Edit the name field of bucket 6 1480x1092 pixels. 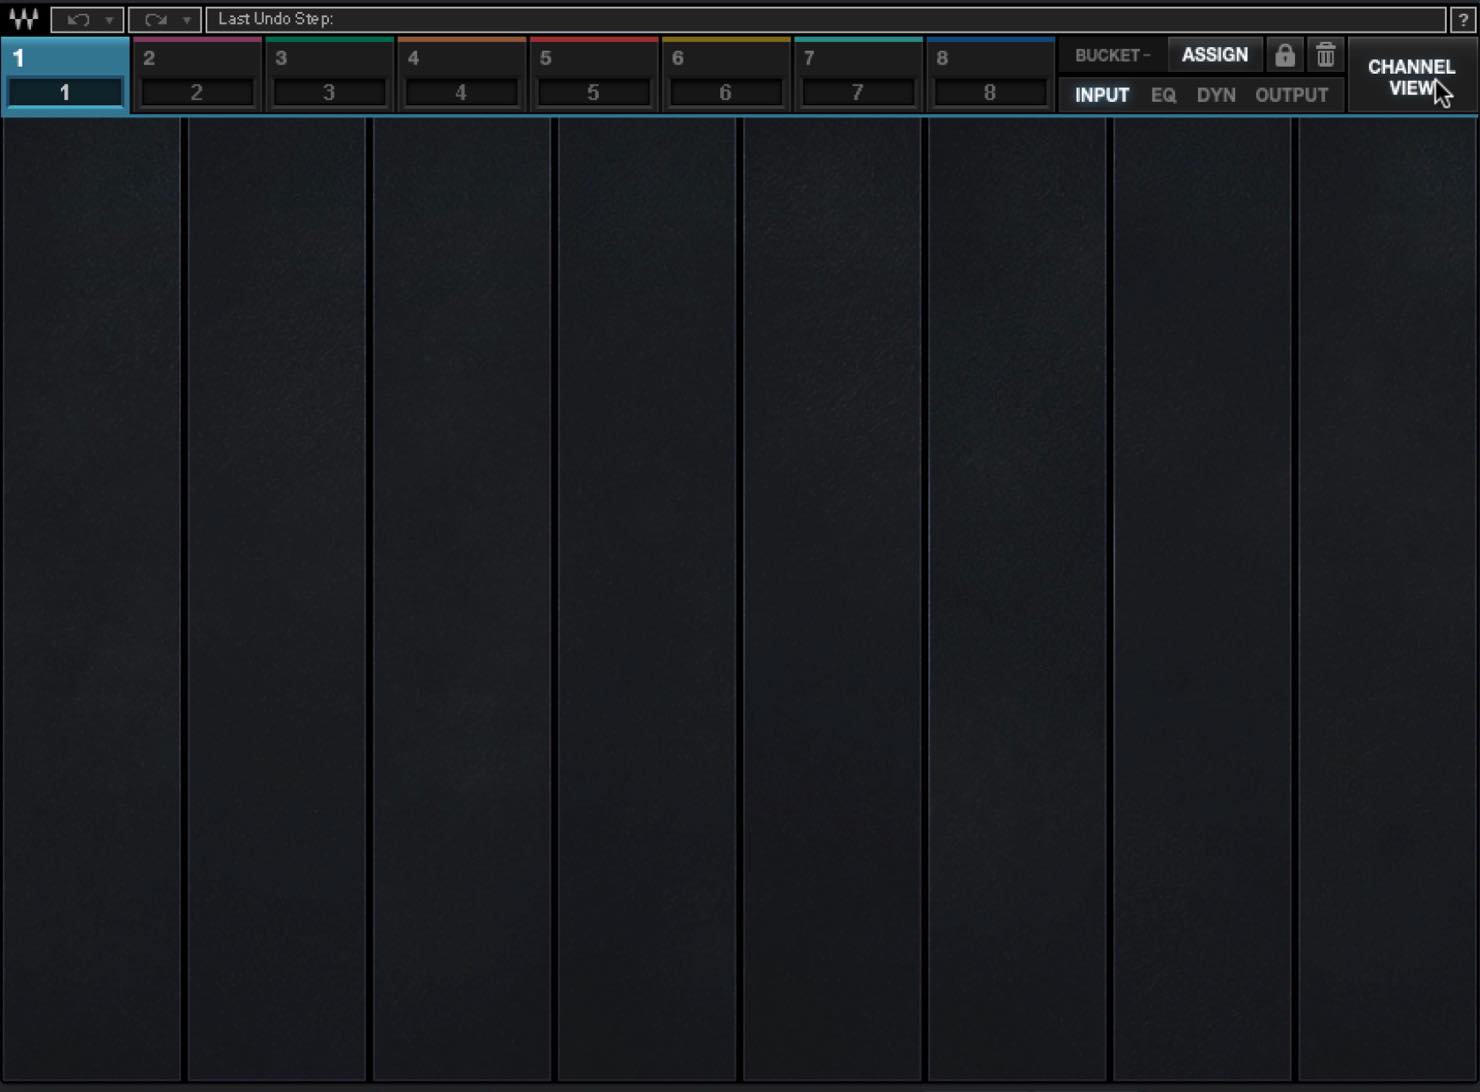(x=726, y=93)
